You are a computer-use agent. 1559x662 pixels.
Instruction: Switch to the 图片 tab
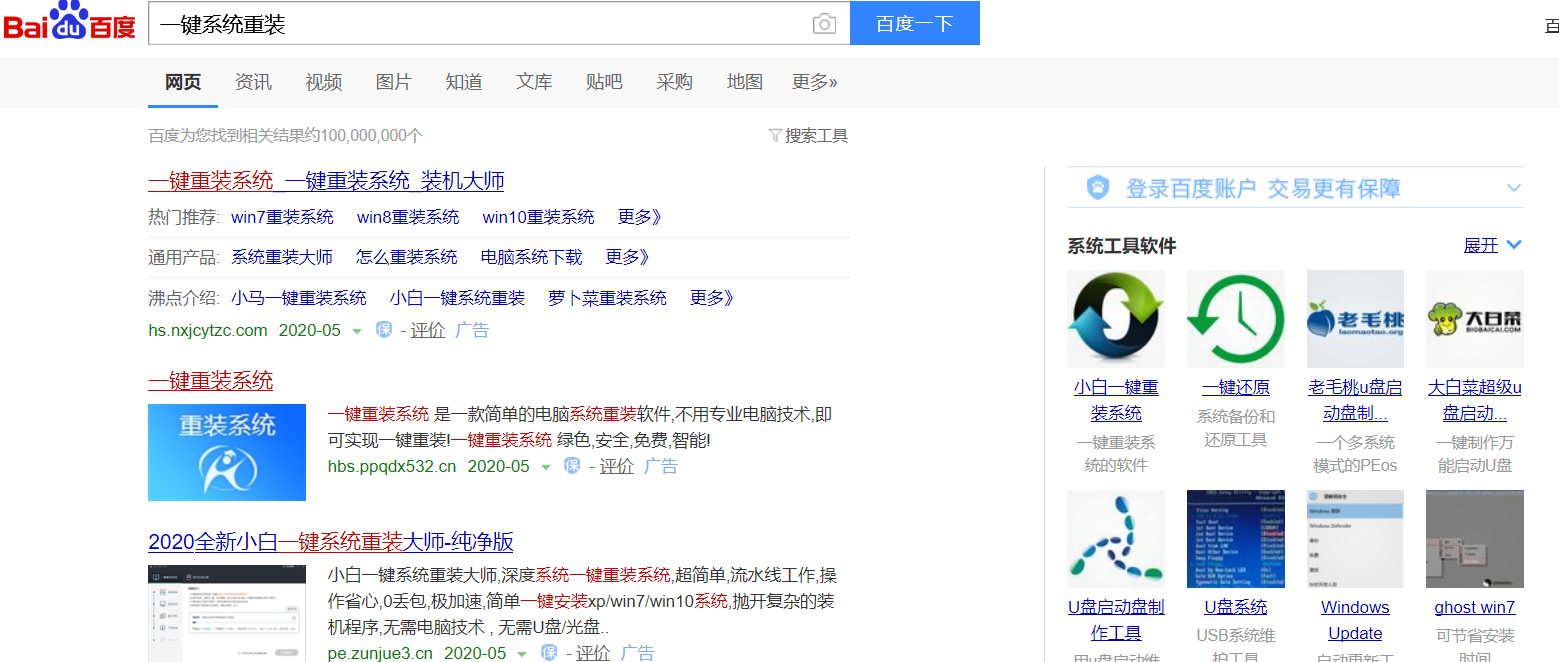point(394,82)
